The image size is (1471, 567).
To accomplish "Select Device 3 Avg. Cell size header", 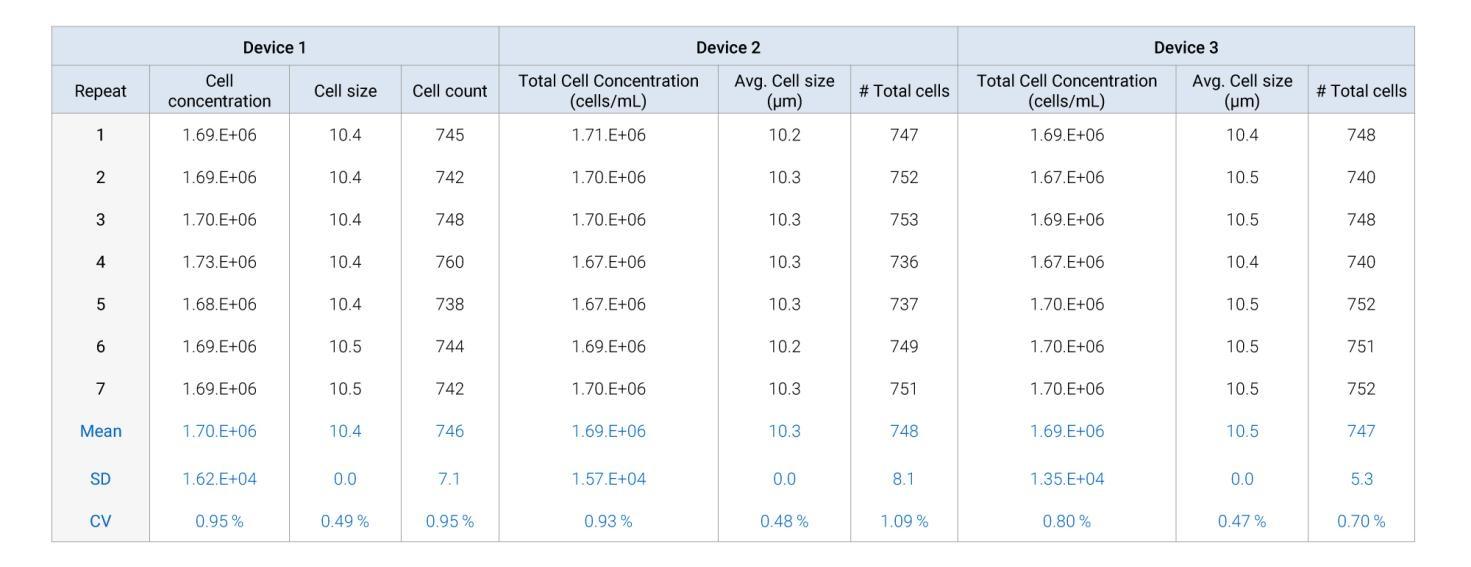I will [x=1241, y=91].
